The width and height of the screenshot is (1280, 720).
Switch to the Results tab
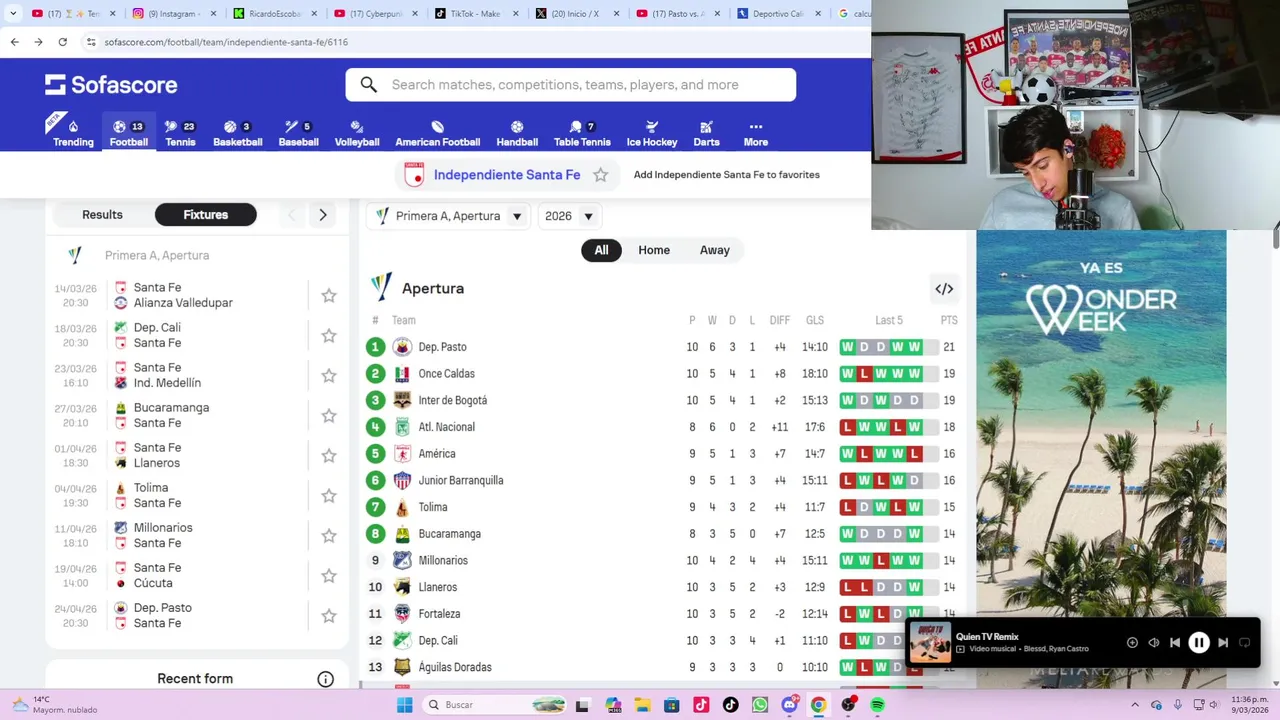(102, 215)
